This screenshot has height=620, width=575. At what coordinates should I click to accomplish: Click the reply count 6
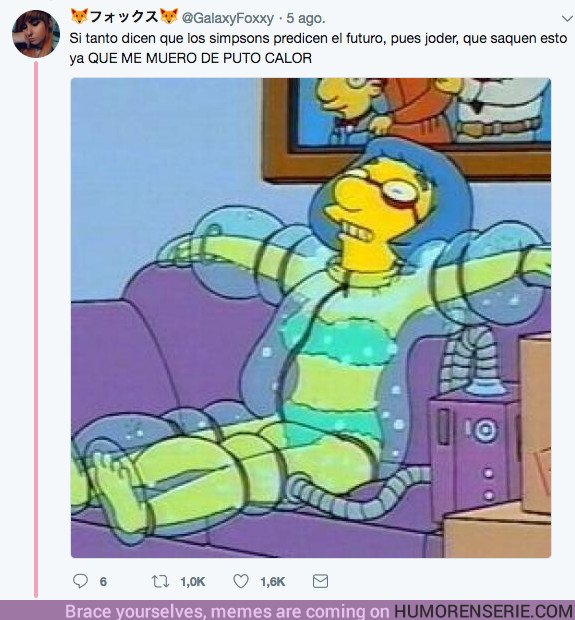point(103,582)
